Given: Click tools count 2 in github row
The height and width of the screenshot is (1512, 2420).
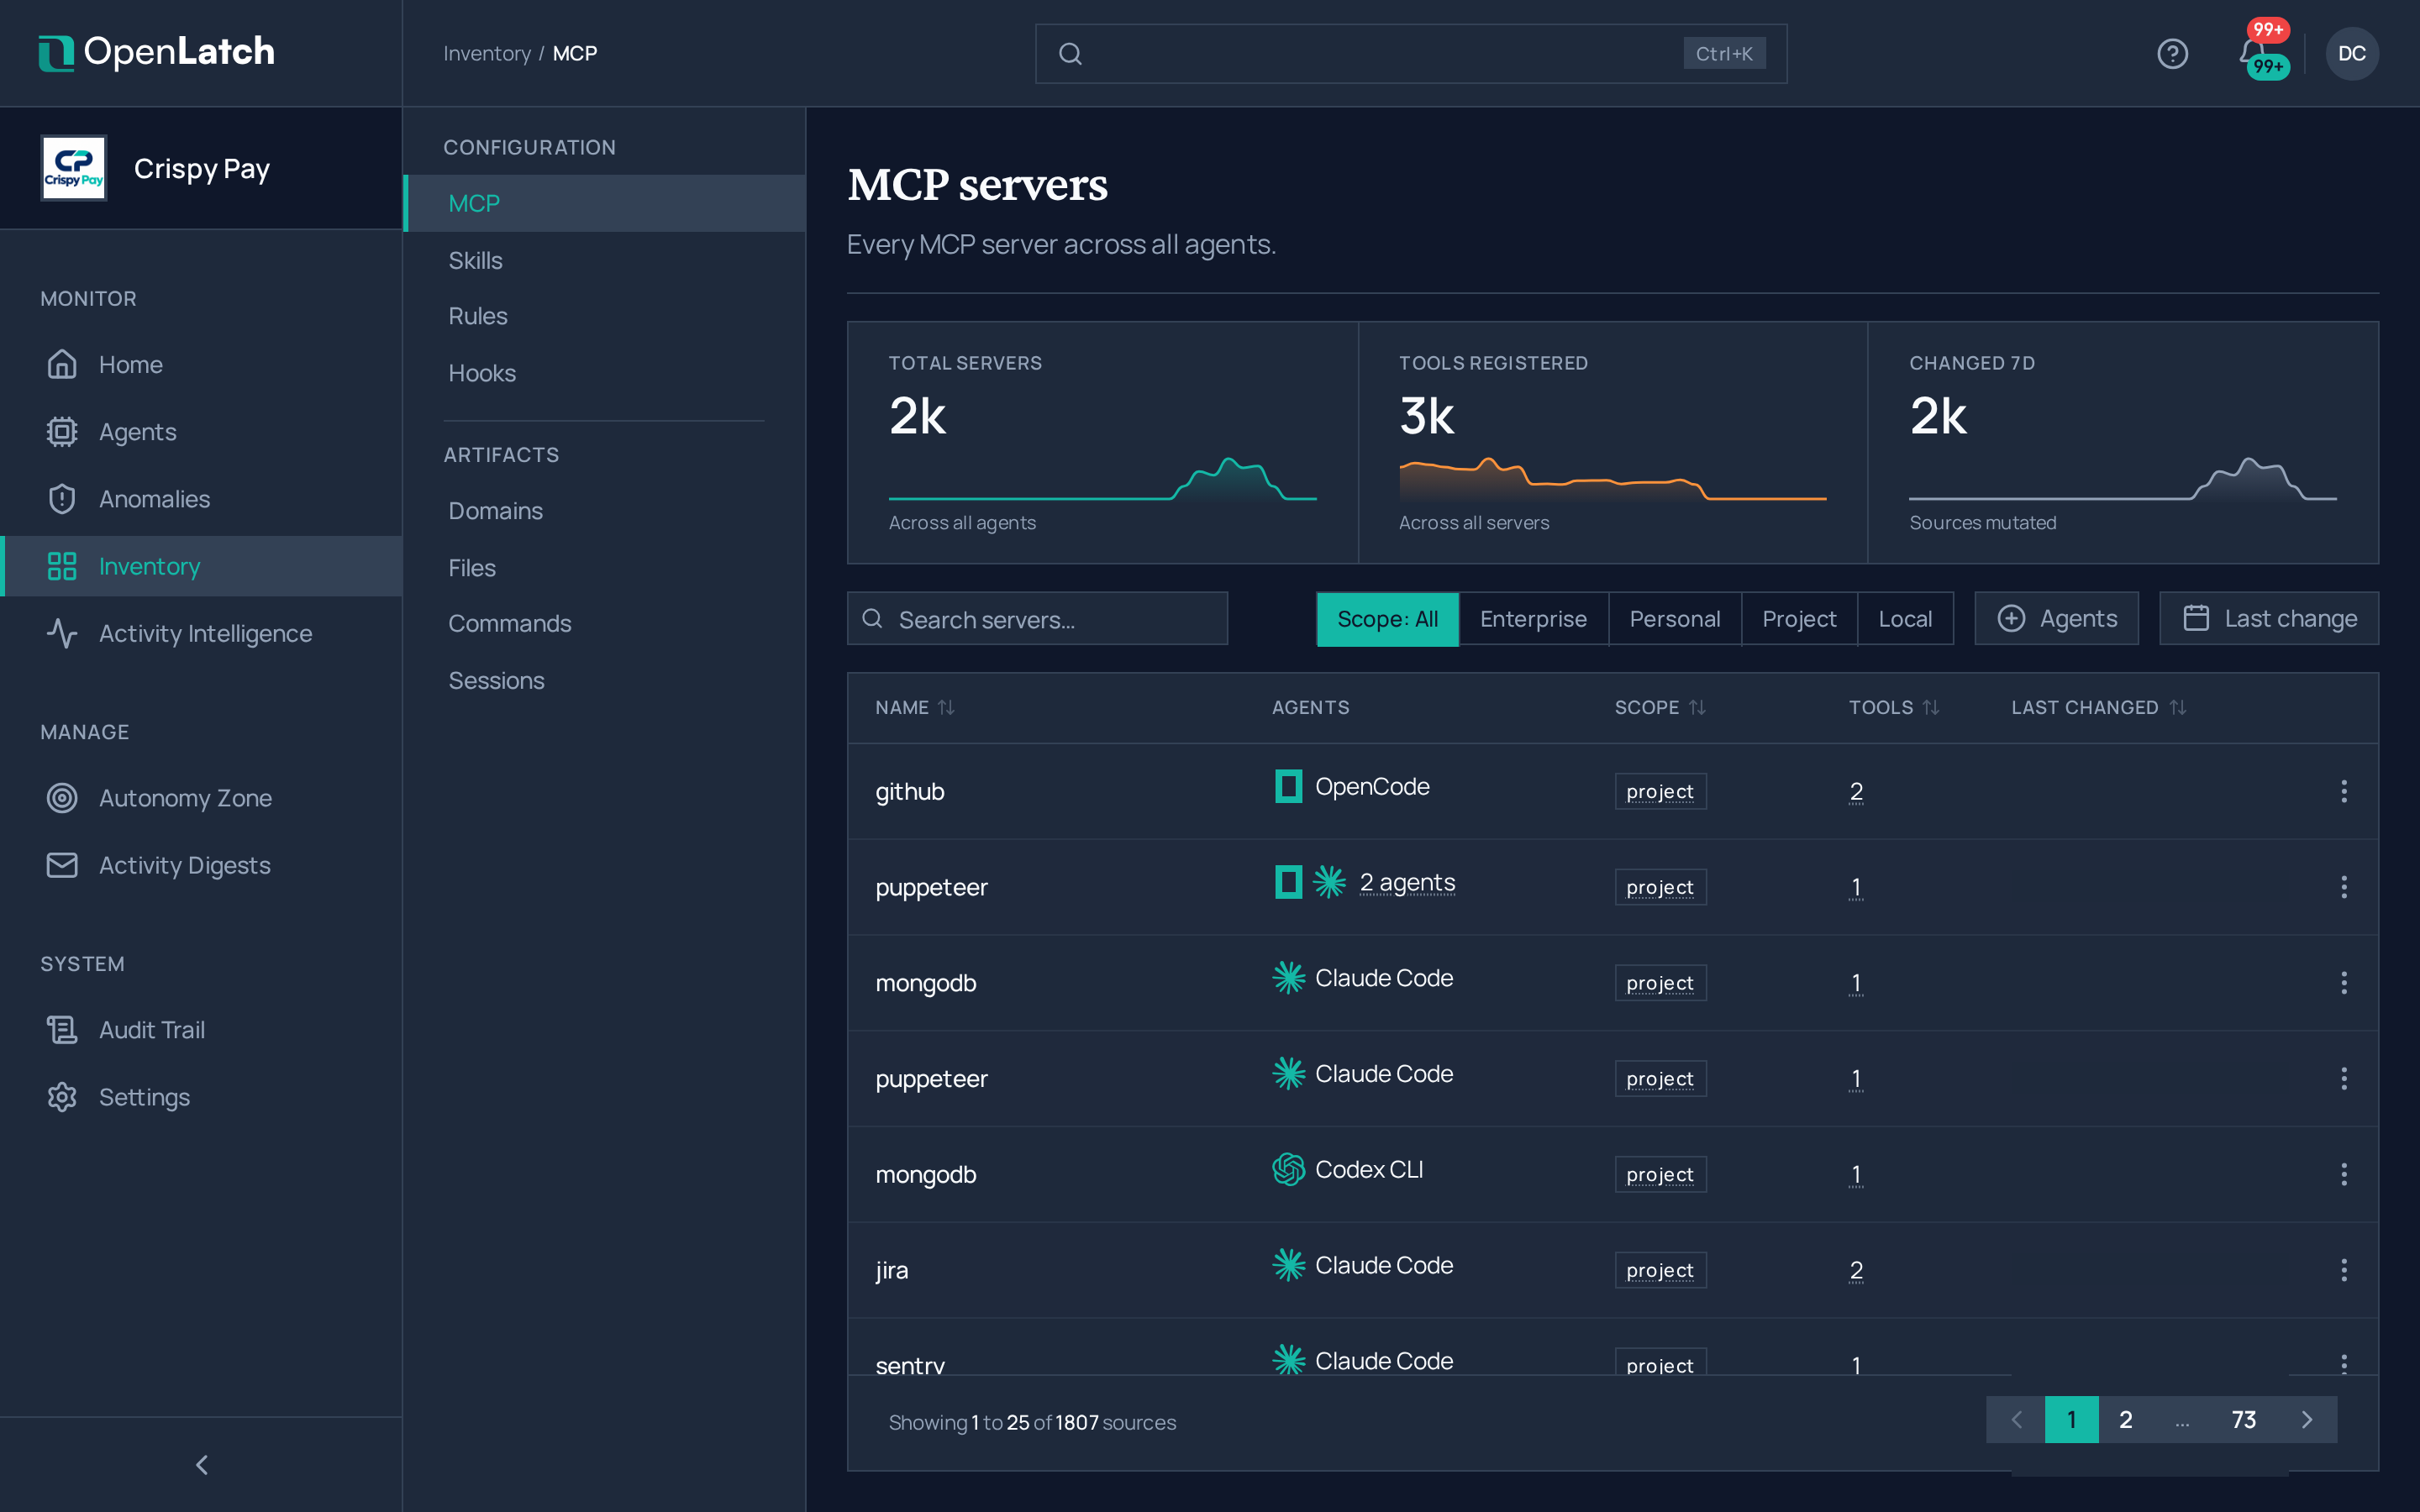Looking at the screenshot, I should [x=1856, y=791].
